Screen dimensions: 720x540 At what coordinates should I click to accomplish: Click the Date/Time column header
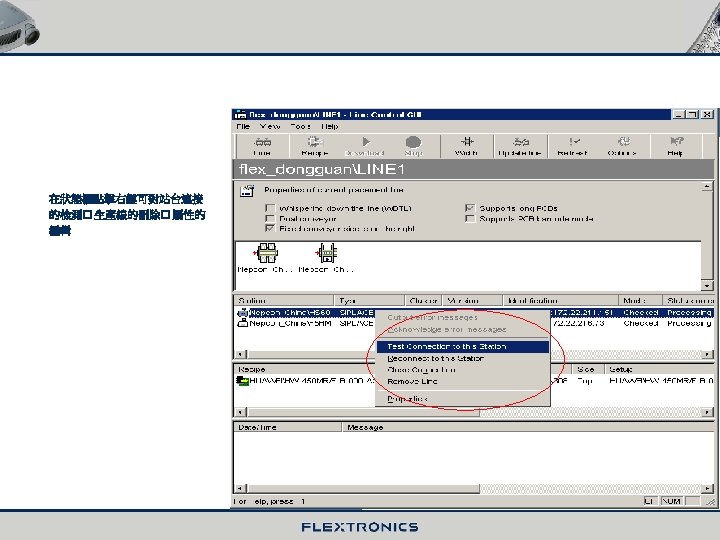pos(288,427)
